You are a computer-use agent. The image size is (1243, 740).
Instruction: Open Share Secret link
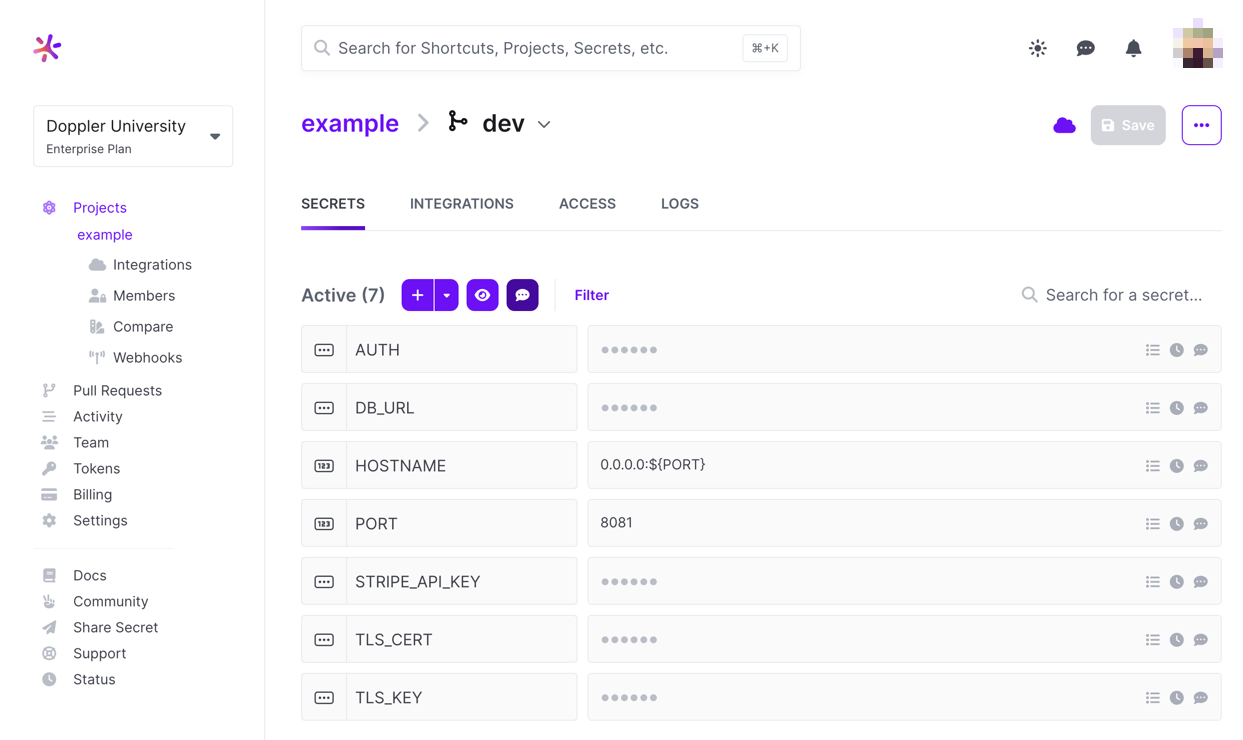click(115, 628)
